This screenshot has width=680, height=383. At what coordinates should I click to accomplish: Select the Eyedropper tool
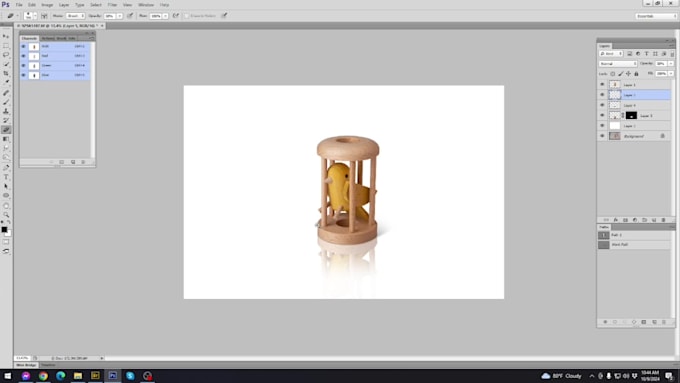(x=6, y=82)
